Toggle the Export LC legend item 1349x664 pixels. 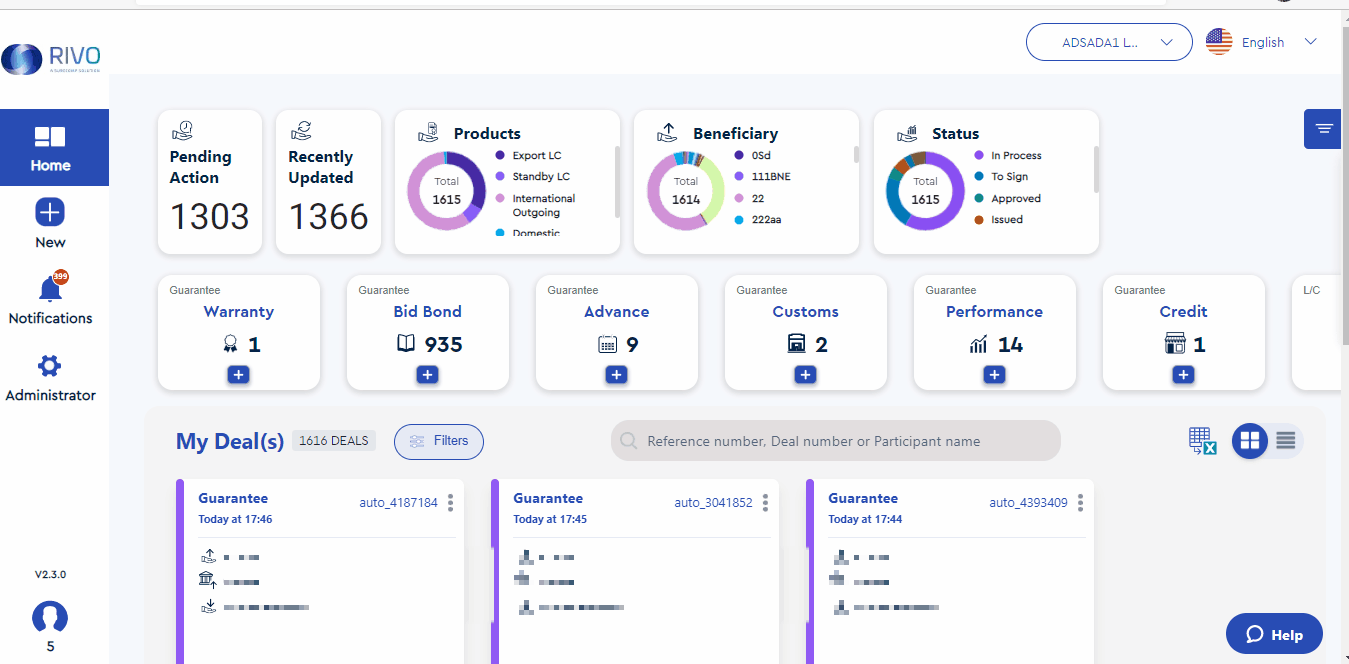pos(528,156)
